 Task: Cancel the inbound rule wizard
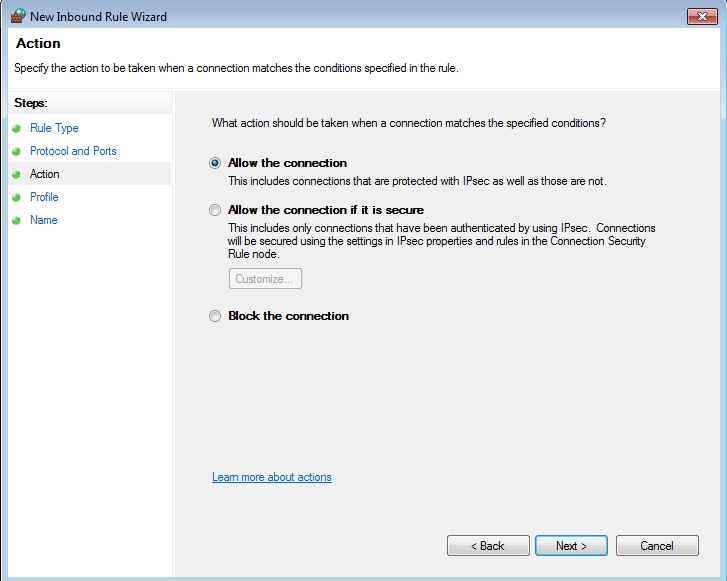(x=657, y=546)
